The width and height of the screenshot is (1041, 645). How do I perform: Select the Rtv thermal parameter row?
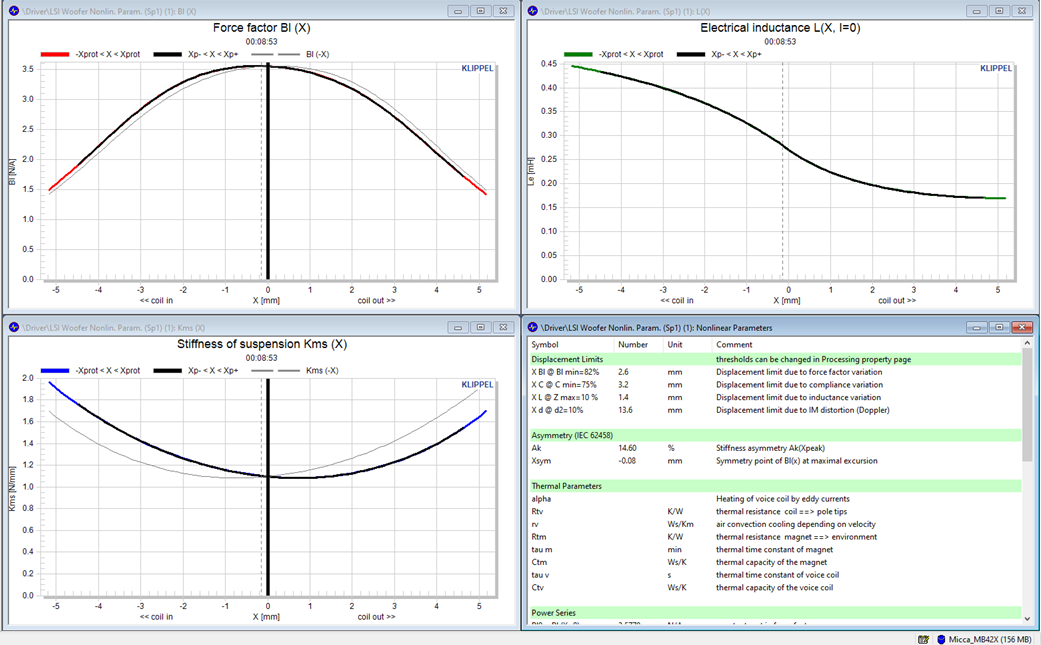coord(775,512)
